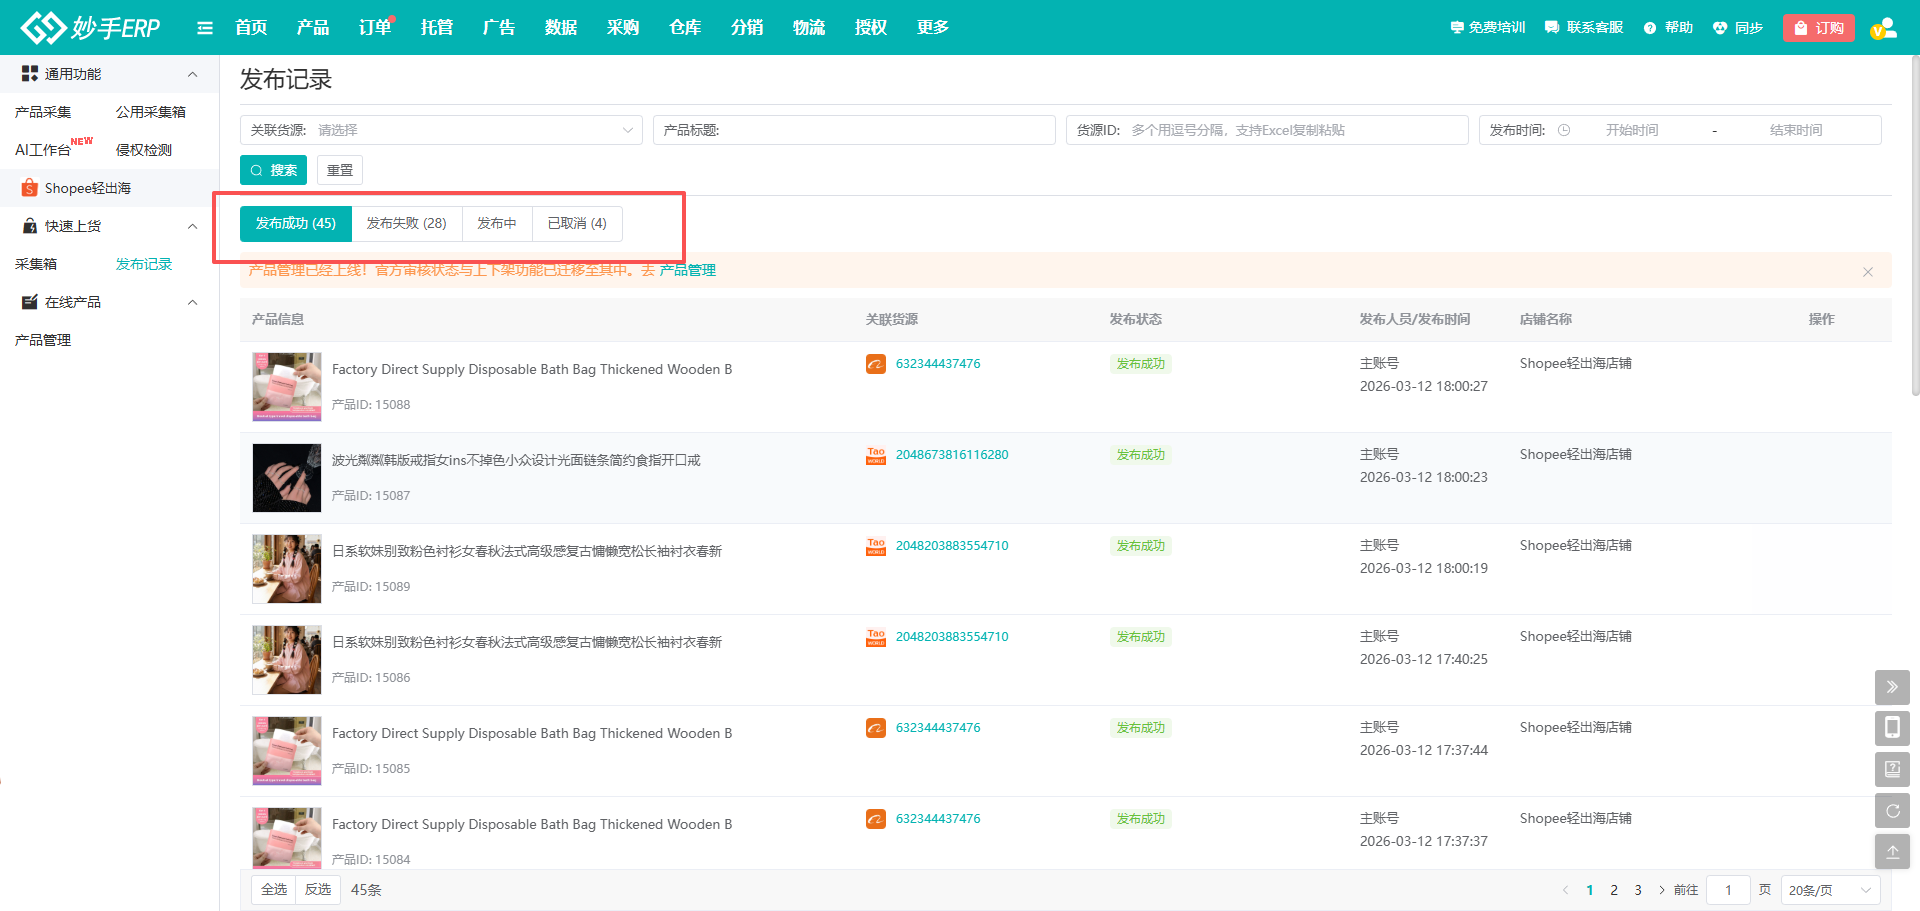Image resolution: width=1920 pixels, height=911 pixels.
Task: Click the refresh floating icon
Action: pyautogui.click(x=1892, y=811)
